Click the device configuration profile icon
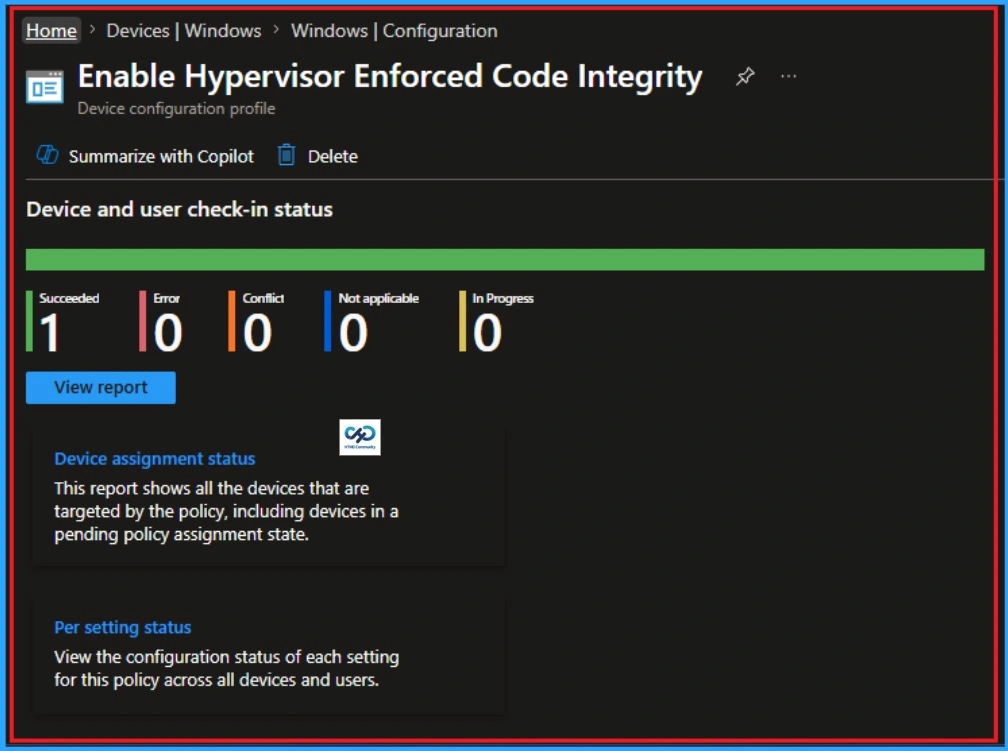The image size is (1008, 751). point(45,87)
